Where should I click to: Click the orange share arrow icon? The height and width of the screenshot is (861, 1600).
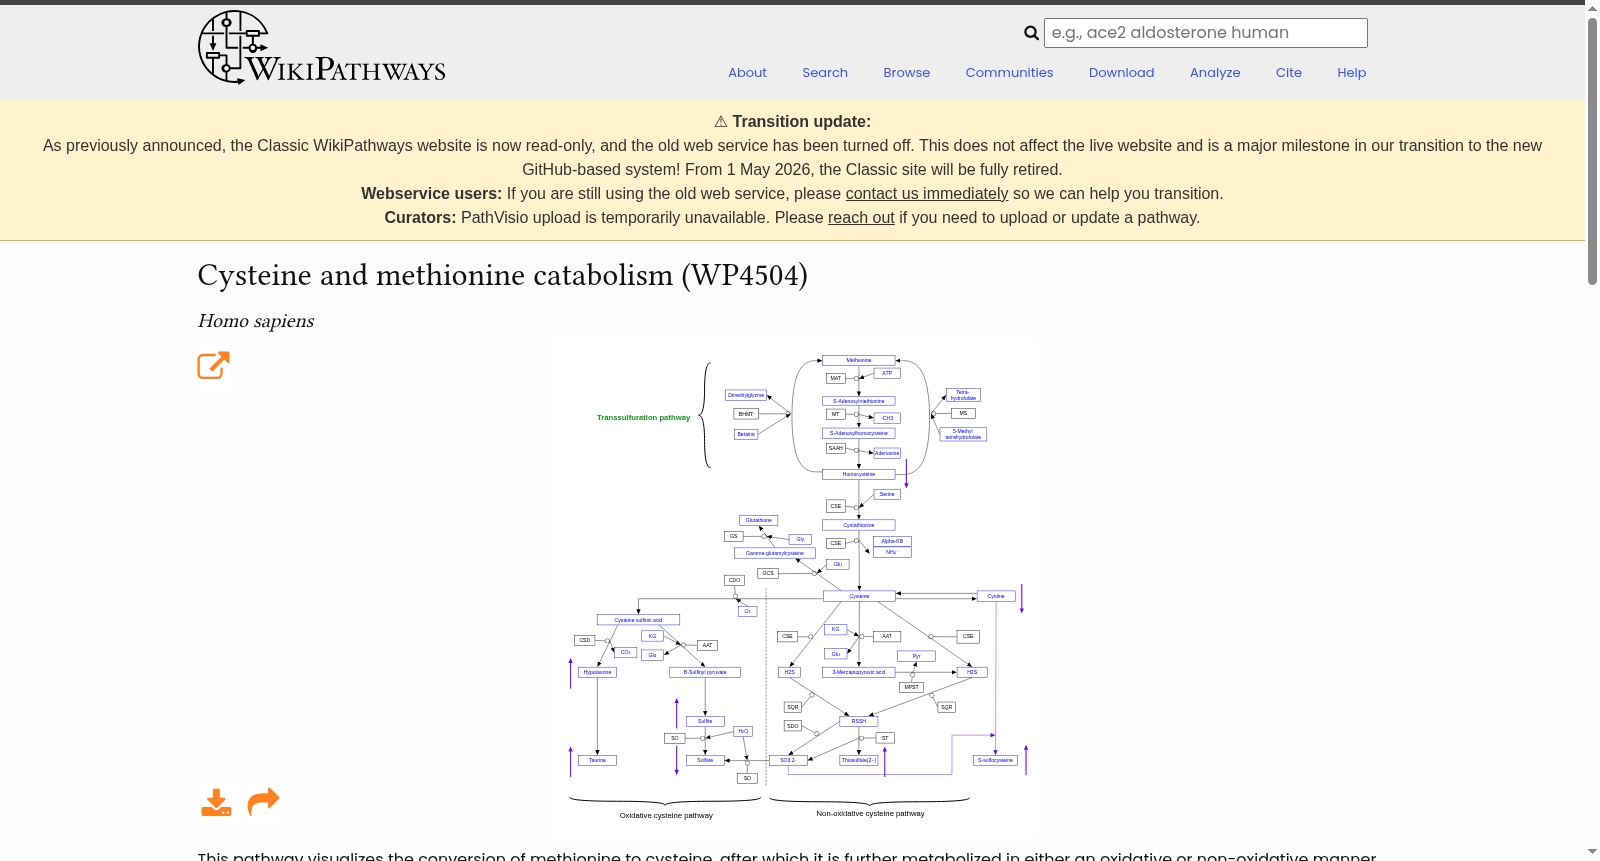(x=263, y=802)
